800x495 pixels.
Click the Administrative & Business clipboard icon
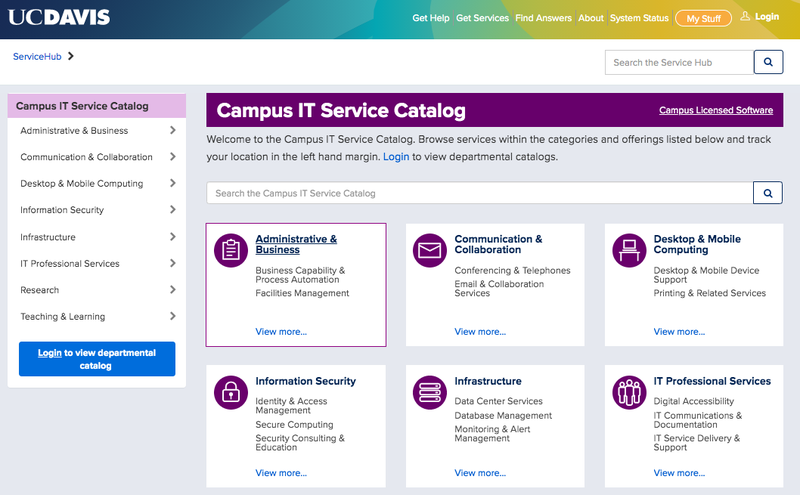coord(231,251)
